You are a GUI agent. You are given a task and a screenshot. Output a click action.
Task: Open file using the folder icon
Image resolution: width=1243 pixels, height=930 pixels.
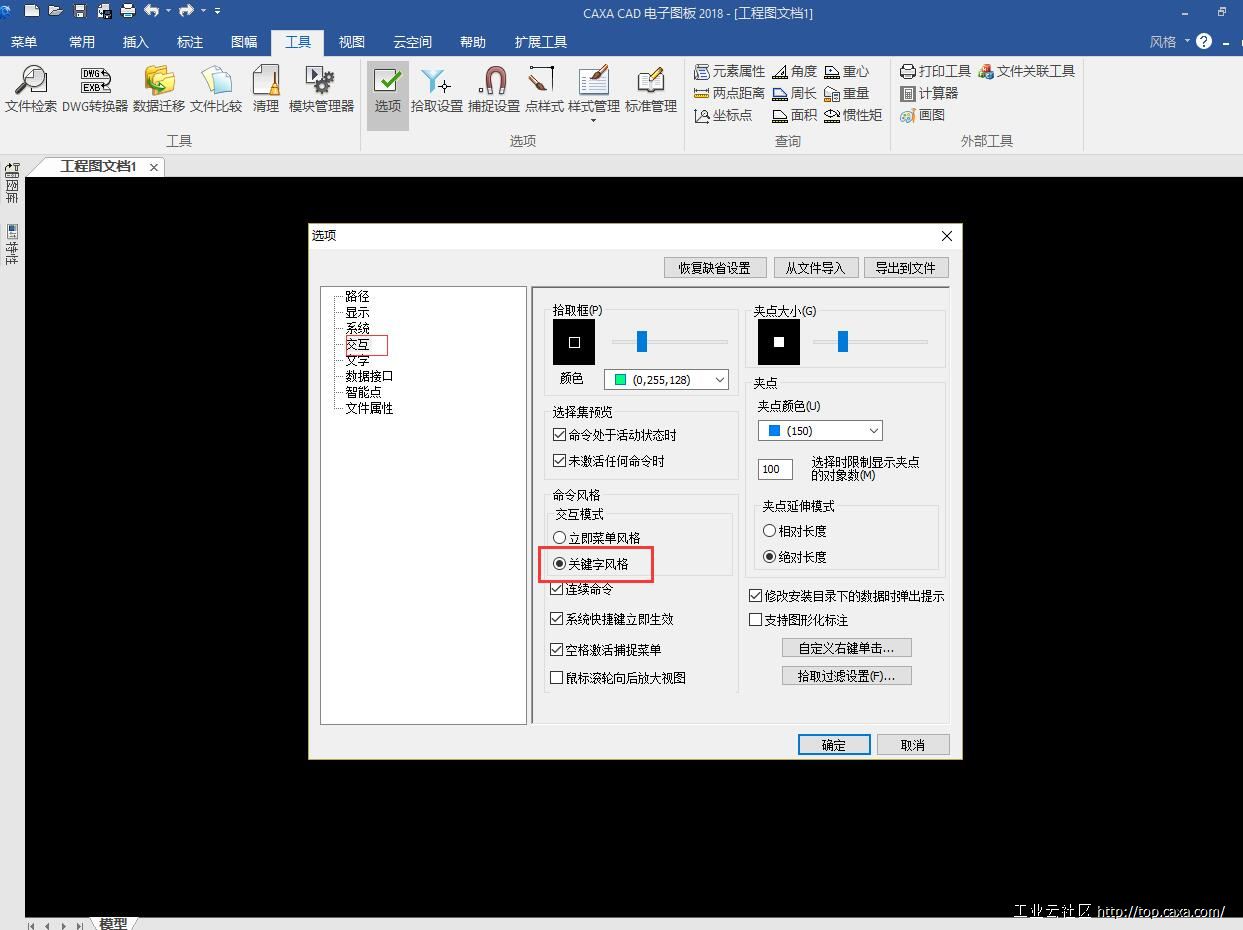[x=56, y=11]
